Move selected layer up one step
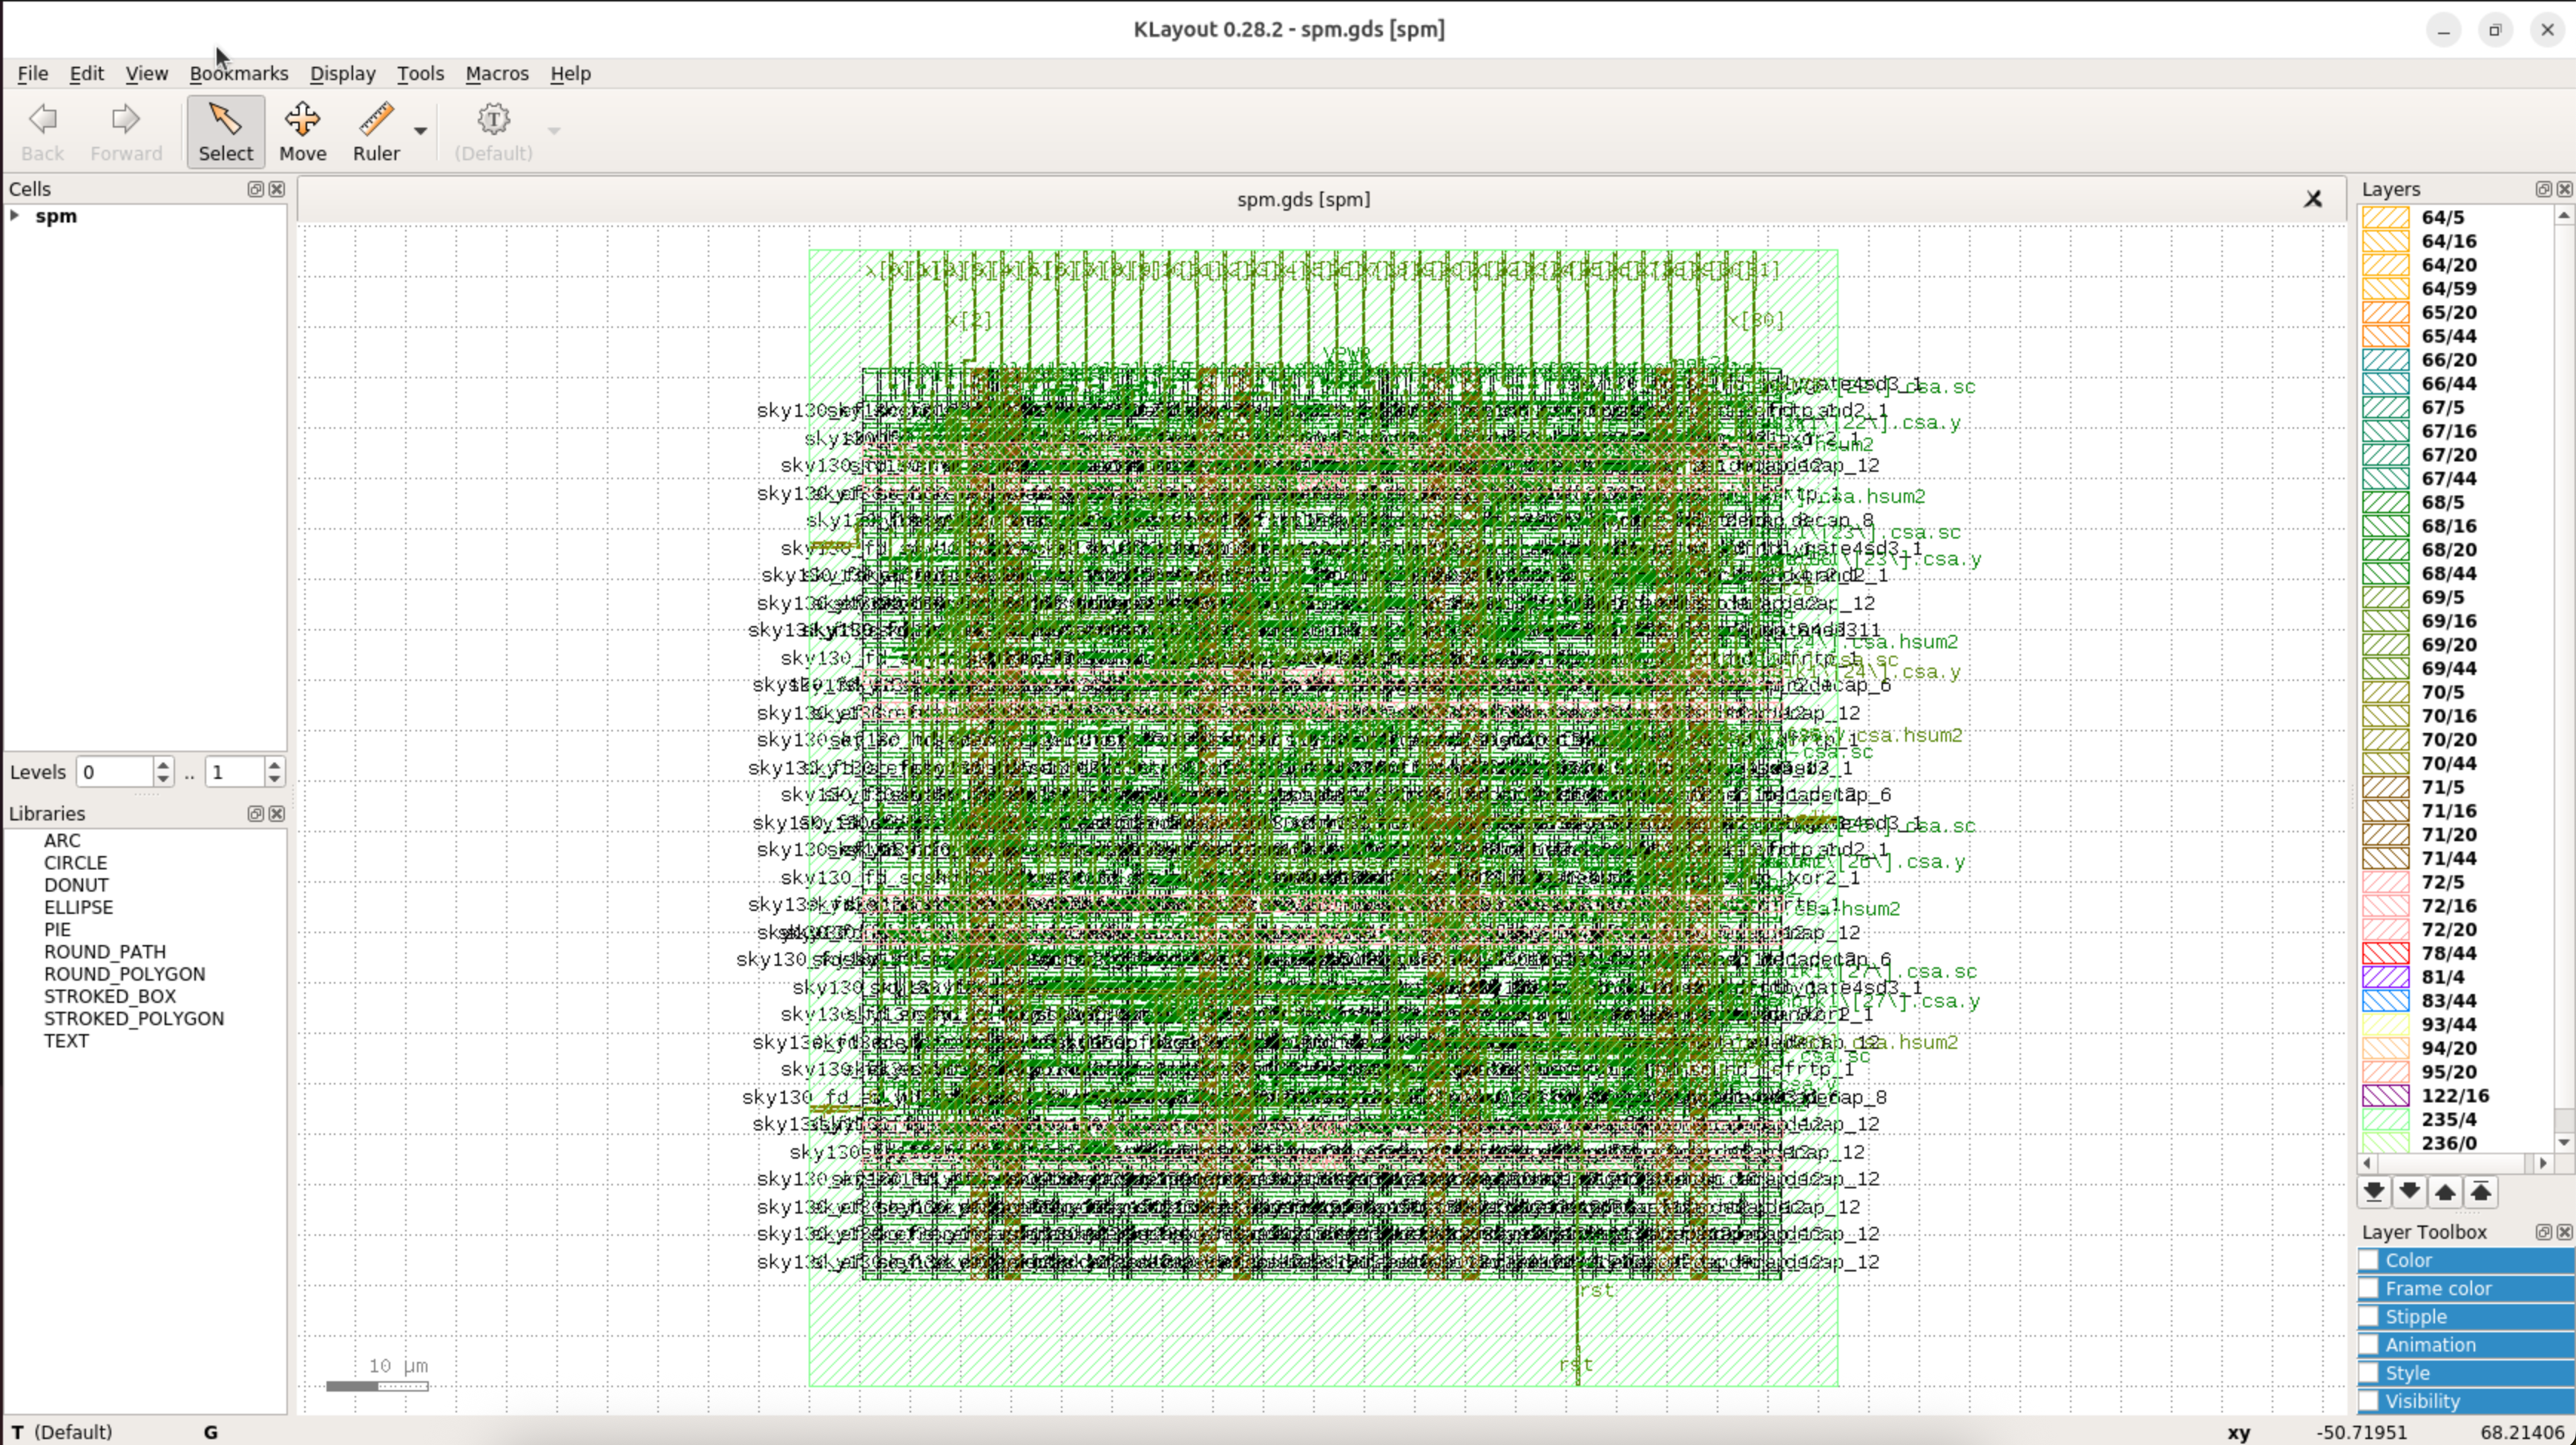Screen dimensions: 2576x1445 pos(2445,1191)
